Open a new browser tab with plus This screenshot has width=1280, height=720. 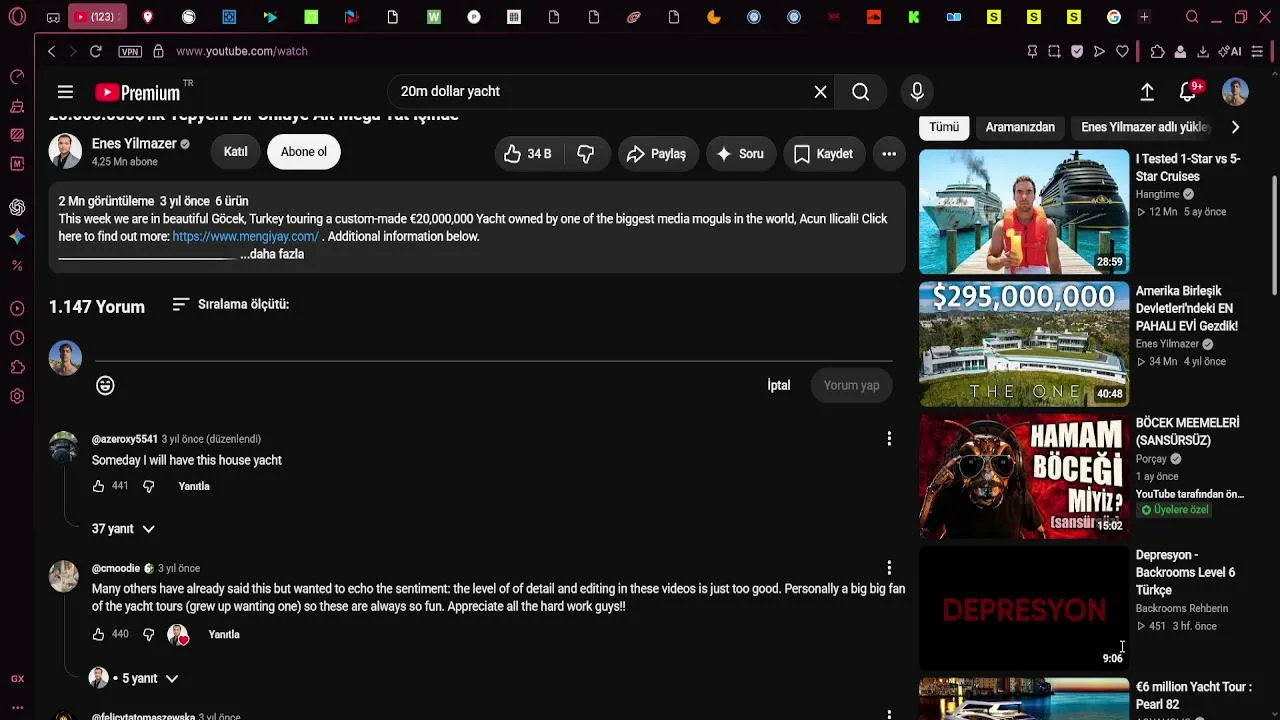point(1144,17)
